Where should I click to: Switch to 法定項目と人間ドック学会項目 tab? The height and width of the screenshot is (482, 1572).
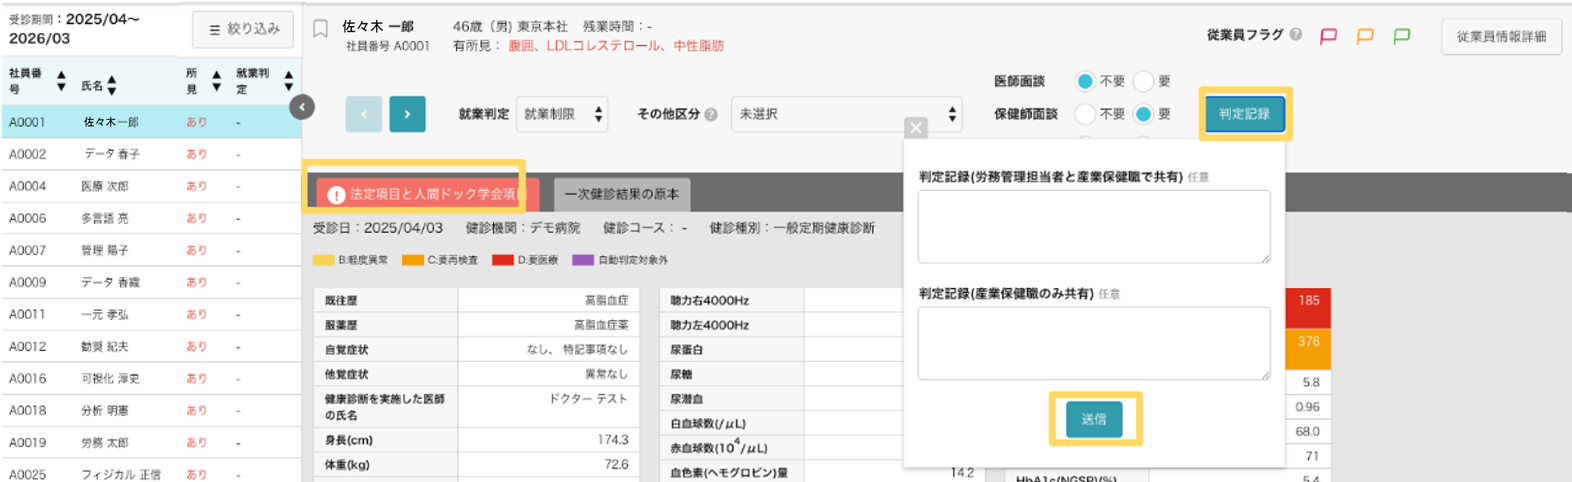click(x=427, y=194)
